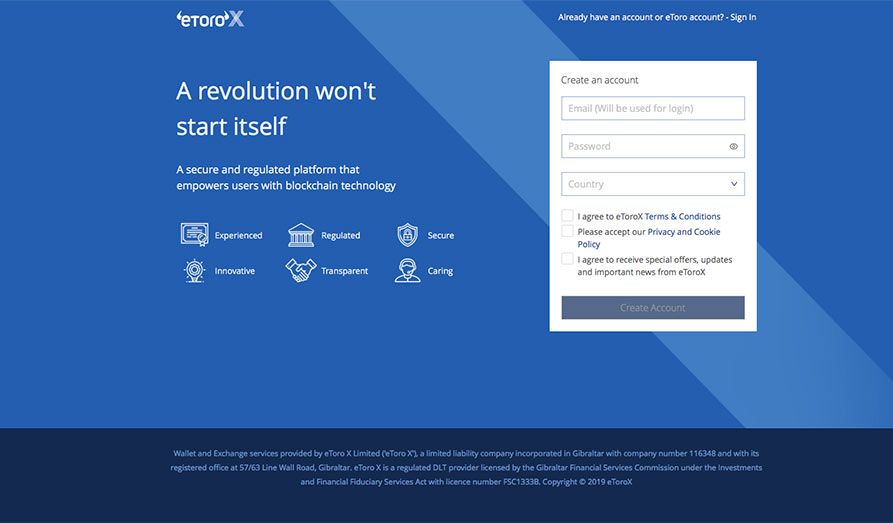Click the Caring support agent icon
Viewport: 893px width, 523px height.
point(407,271)
